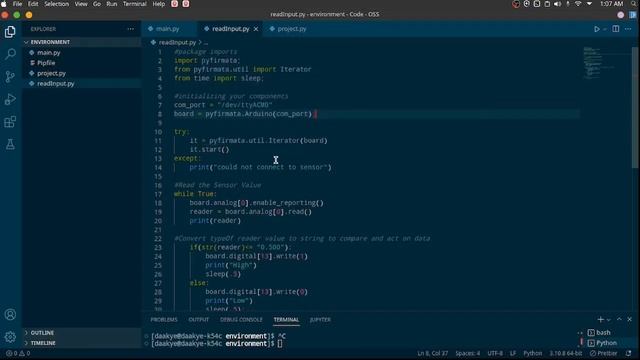Open the Edit menu
The width and height of the screenshot is (640, 360).
[33, 4]
